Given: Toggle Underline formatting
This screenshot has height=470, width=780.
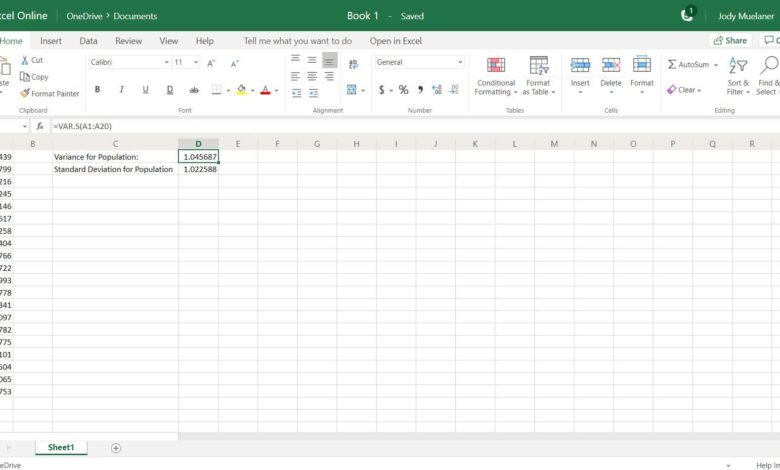Looking at the screenshot, I should click(x=145, y=90).
